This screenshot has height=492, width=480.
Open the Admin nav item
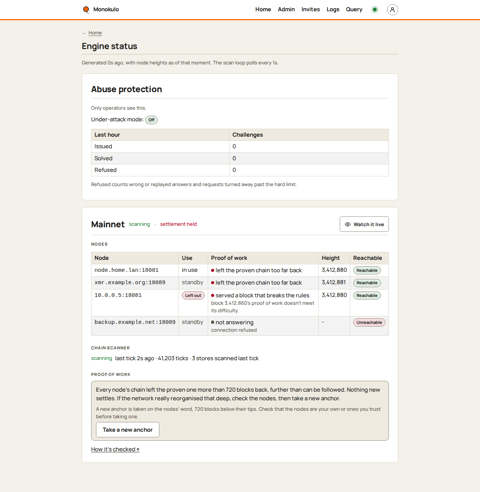tap(286, 9)
